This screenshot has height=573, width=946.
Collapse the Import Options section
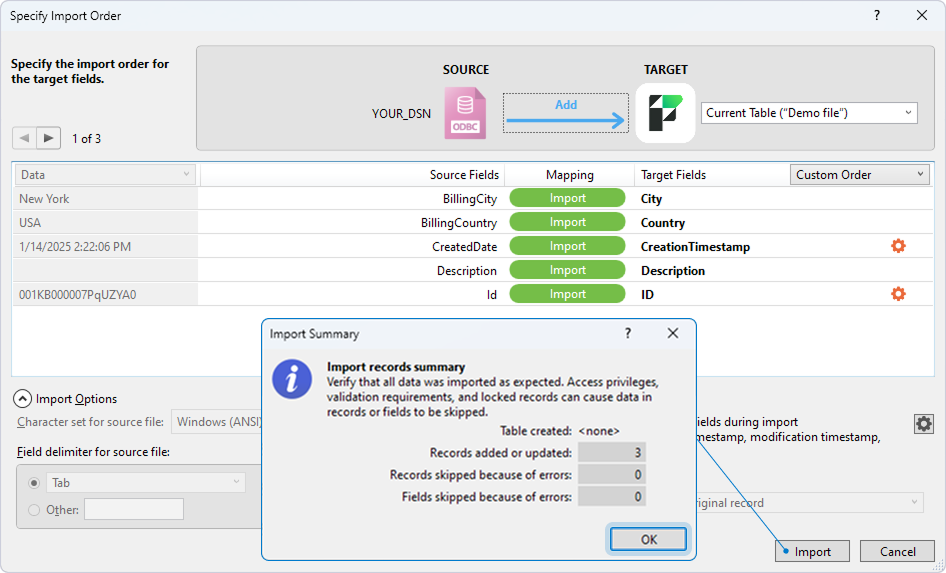(x=22, y=399)
